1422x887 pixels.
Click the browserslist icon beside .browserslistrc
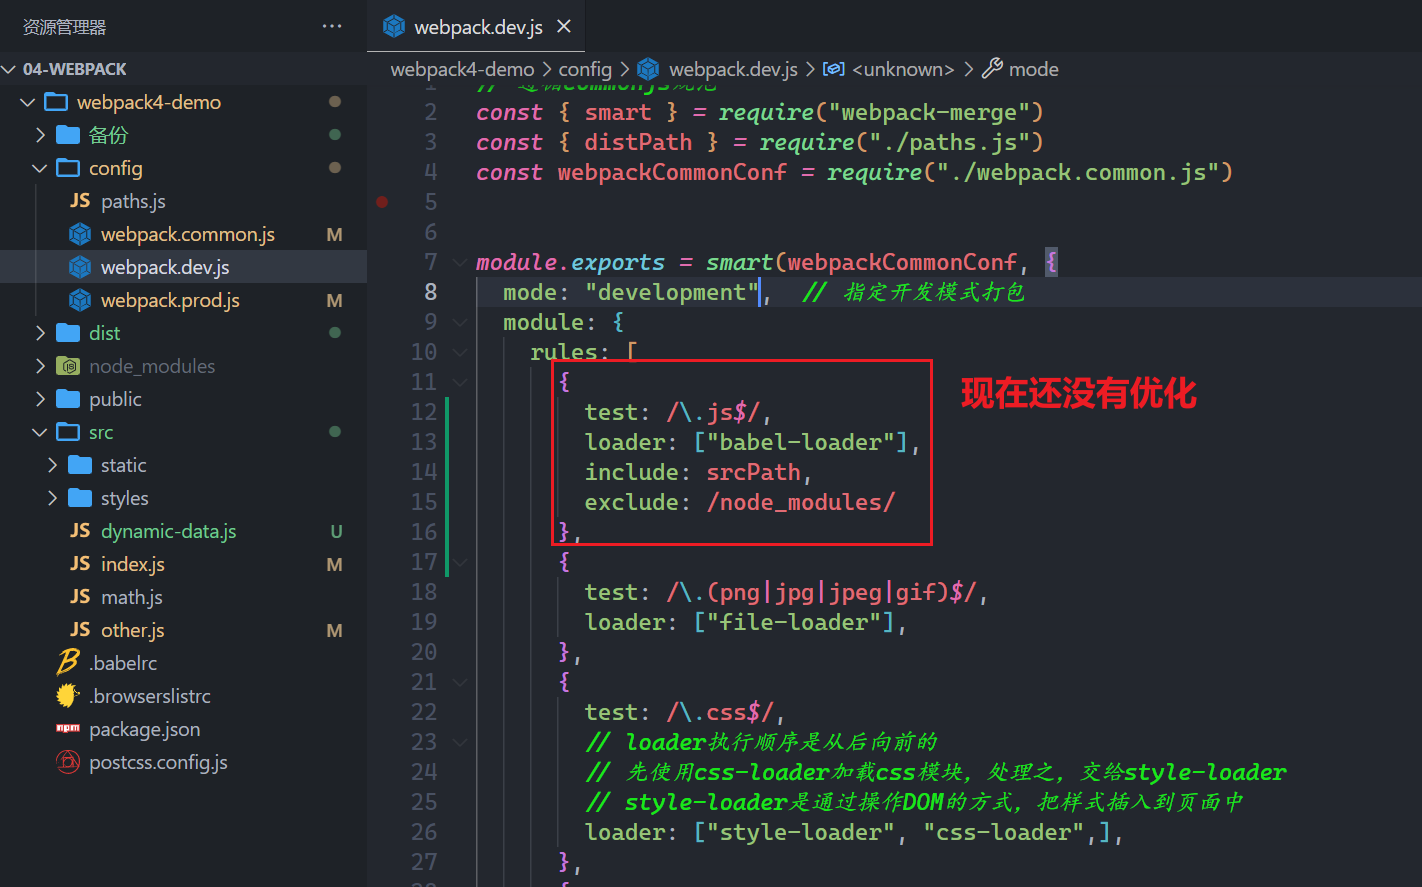[x=68, y=696]
